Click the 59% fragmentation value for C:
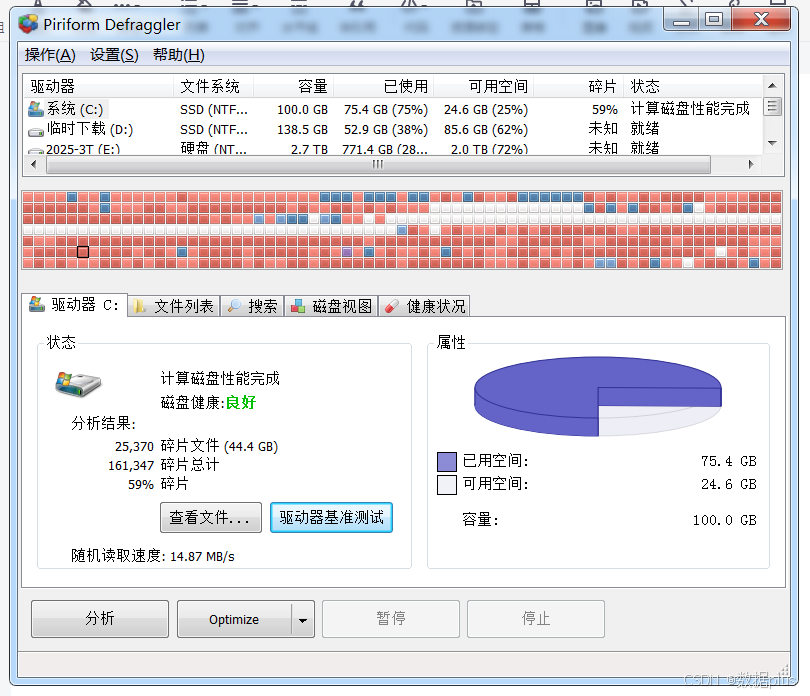 point(604,110)
